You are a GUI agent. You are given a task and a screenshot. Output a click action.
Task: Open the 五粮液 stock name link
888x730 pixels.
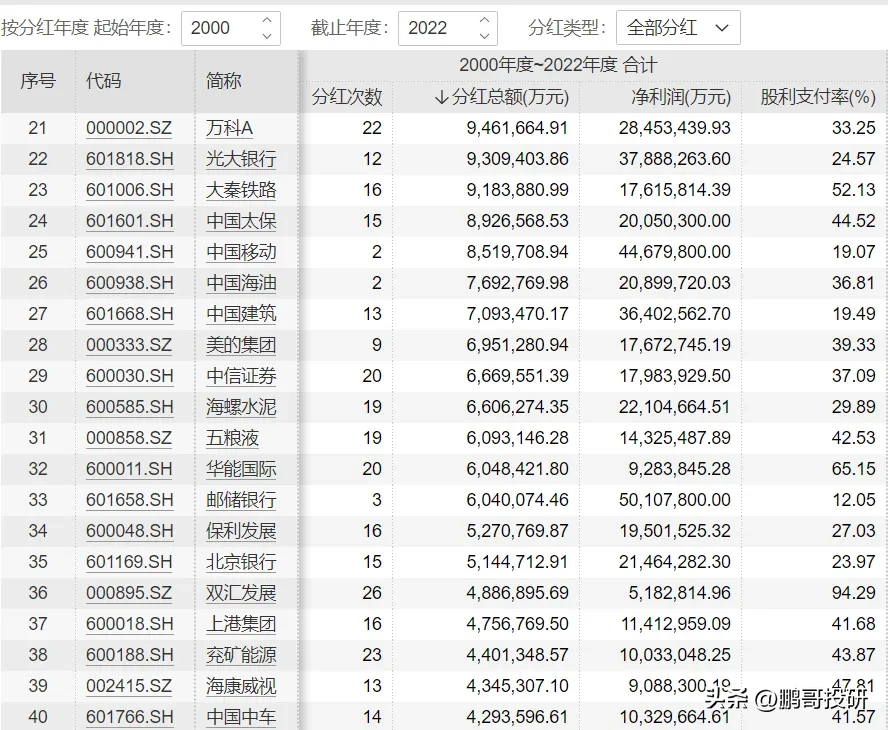tap(232, 438)
